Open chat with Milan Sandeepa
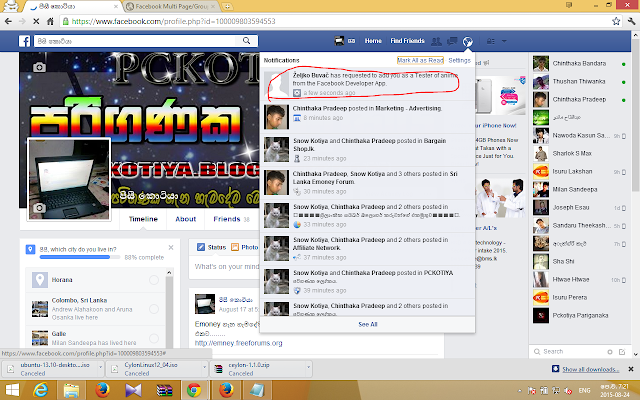Image resolution: width=640 pixels, height=400 pixels. [580, 189]
